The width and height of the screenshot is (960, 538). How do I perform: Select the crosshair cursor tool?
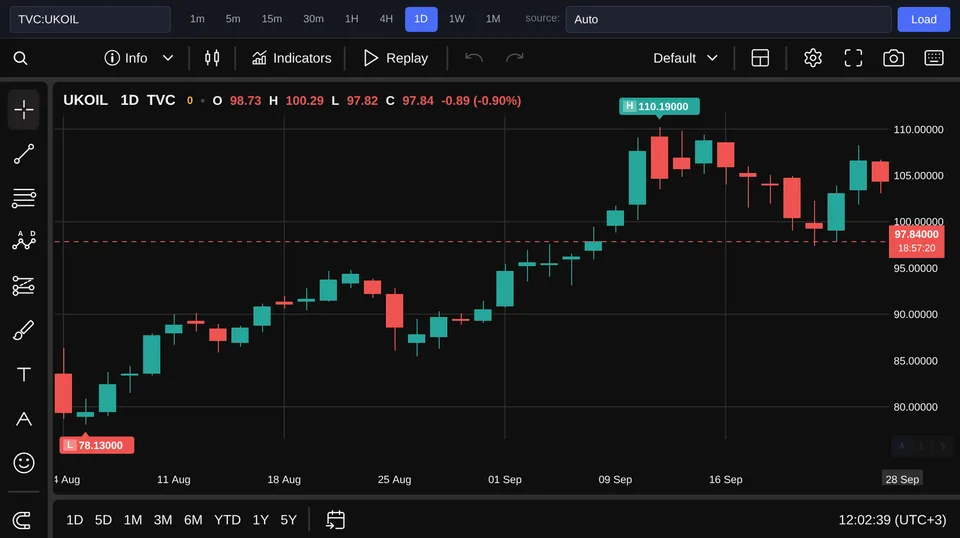point(24,110)
